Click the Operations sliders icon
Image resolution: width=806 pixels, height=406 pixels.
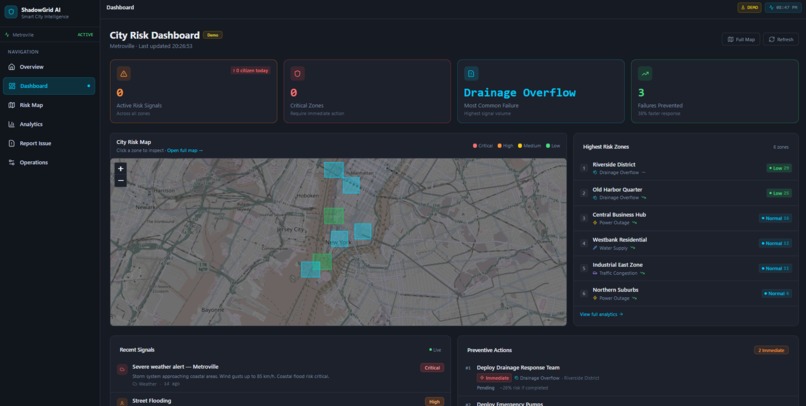[x=12, y=162]
